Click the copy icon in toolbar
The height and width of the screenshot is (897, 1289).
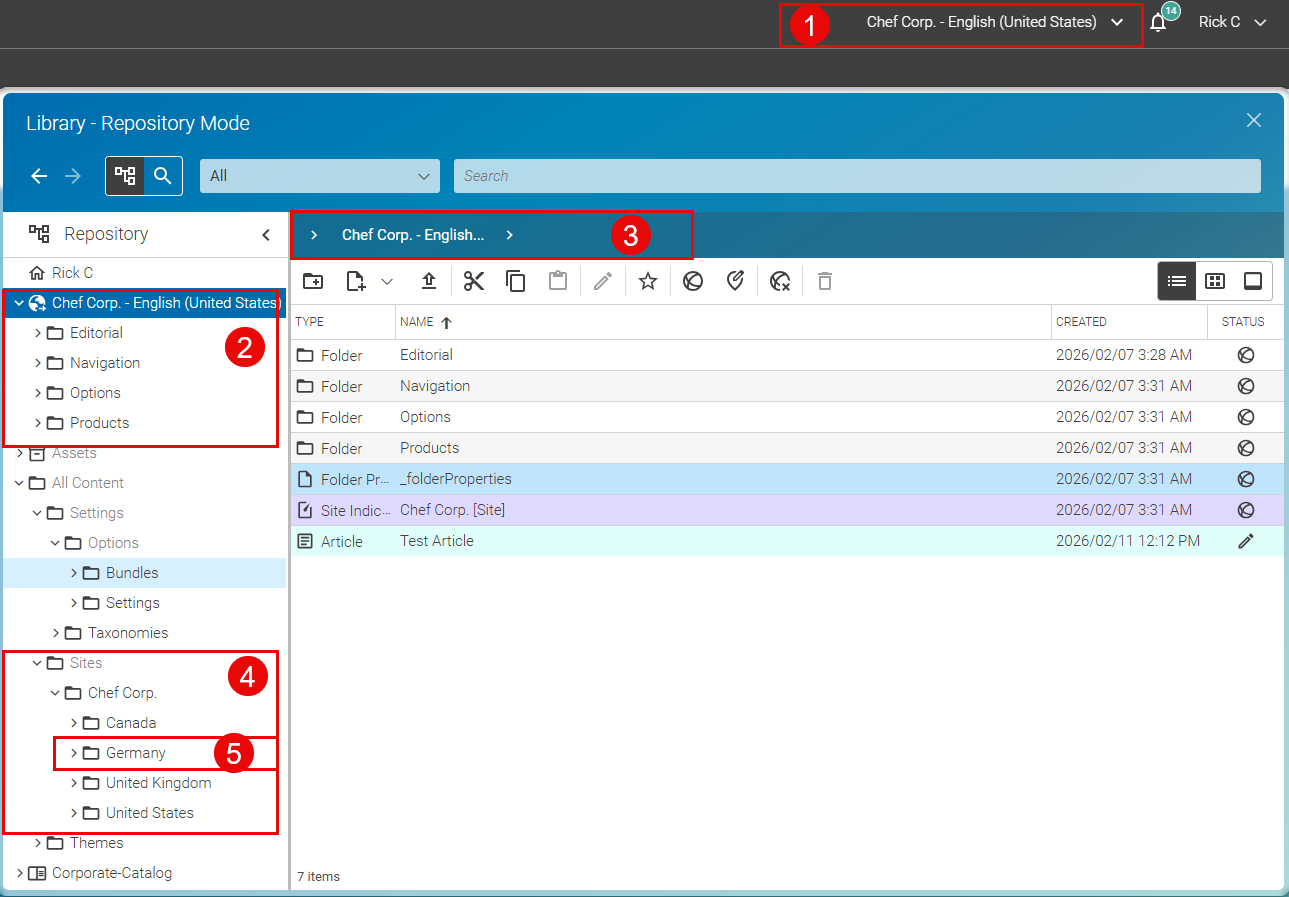click(x=516, y=282)
